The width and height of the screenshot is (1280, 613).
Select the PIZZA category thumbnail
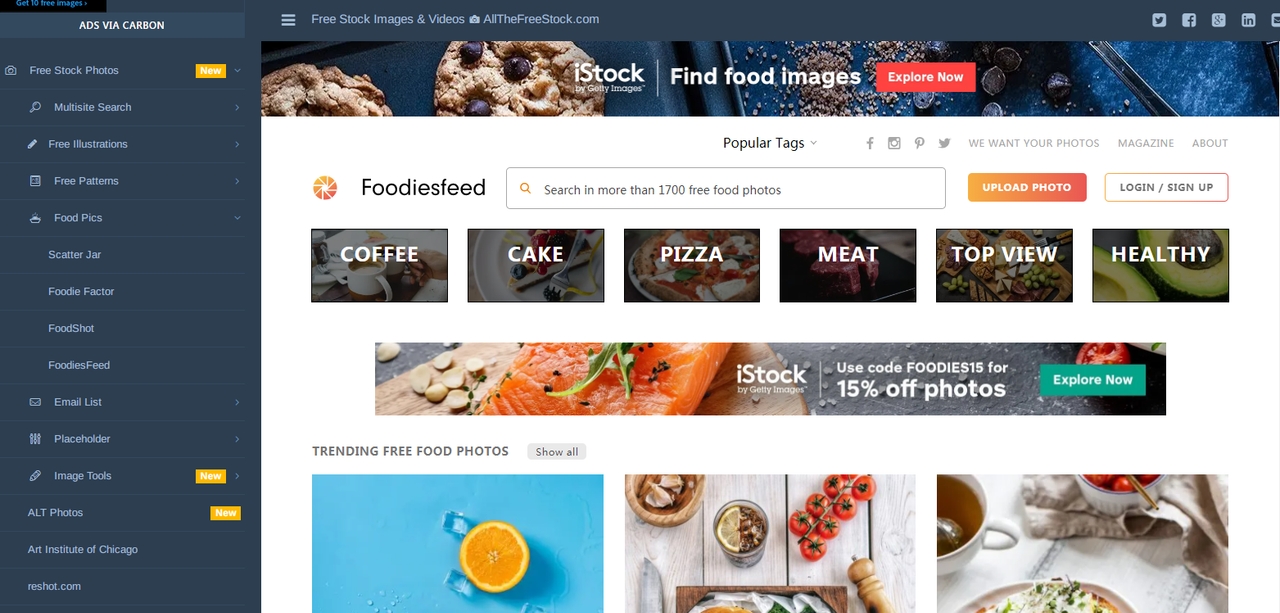692,265
